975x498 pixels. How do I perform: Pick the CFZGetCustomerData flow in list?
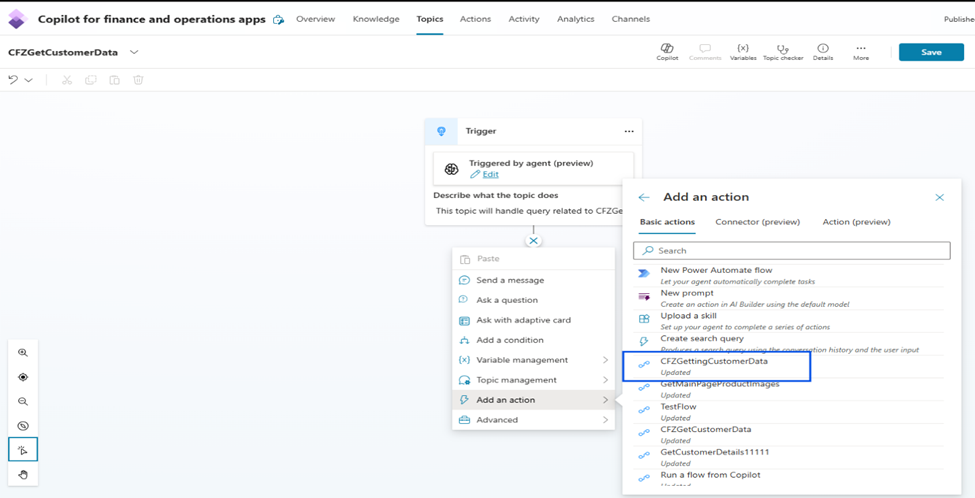pos(788,435)
